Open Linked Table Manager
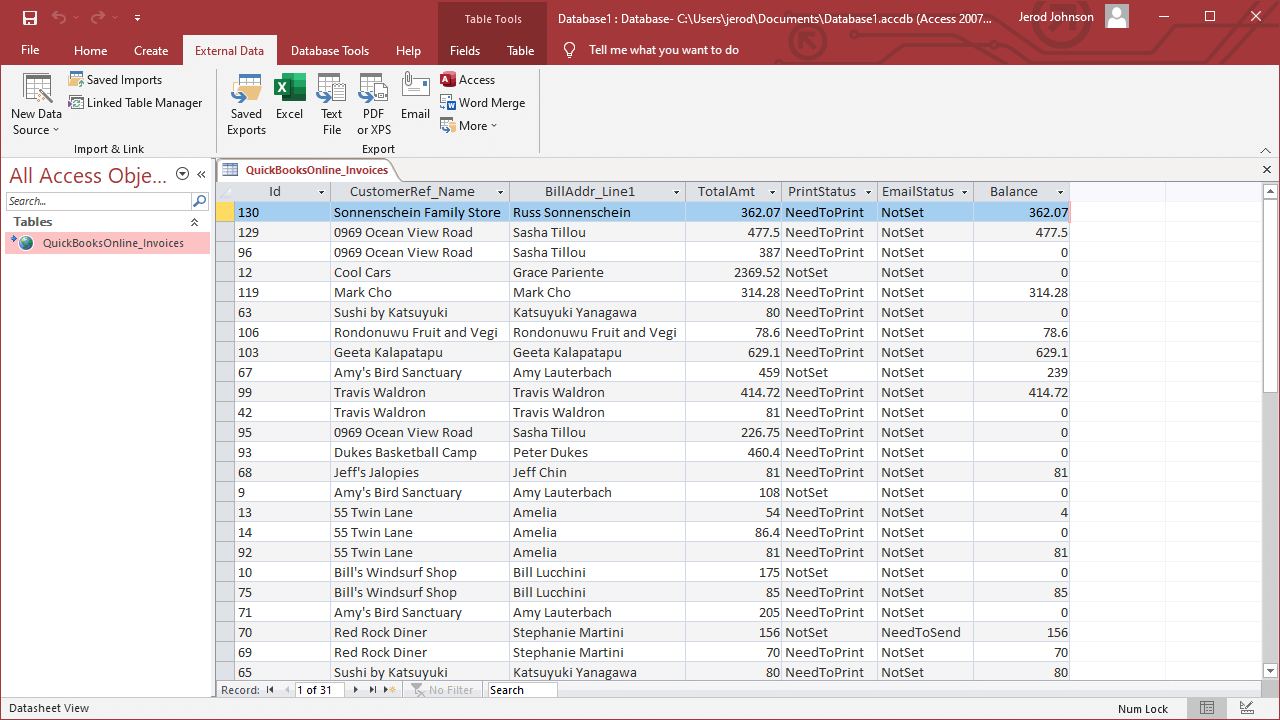The image size is (1280, 720). [x=135, y=103]
